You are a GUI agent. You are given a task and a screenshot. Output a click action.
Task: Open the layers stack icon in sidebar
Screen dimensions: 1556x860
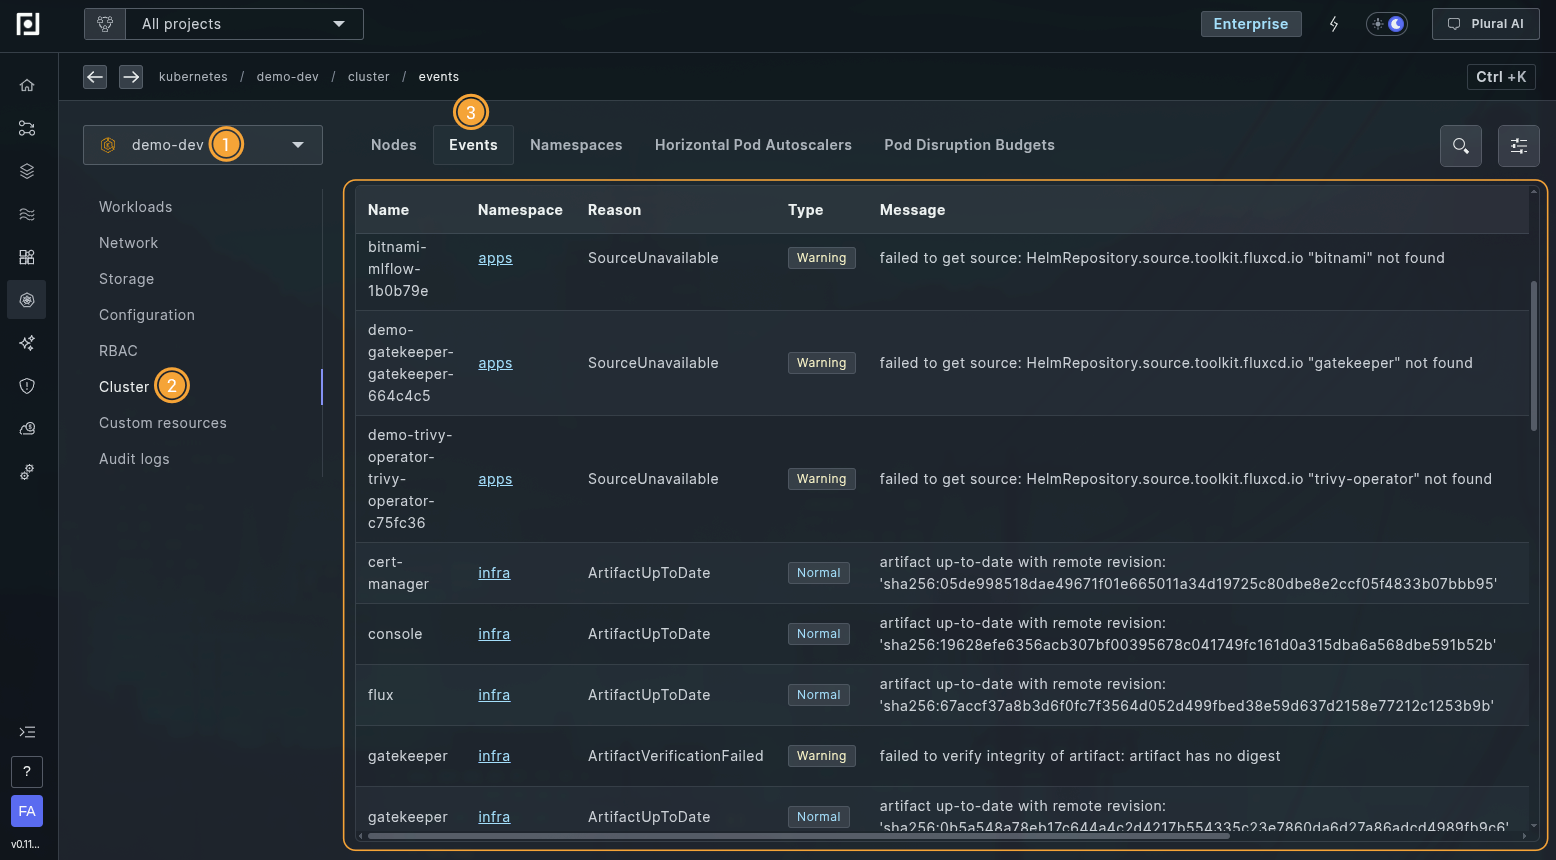27,171
